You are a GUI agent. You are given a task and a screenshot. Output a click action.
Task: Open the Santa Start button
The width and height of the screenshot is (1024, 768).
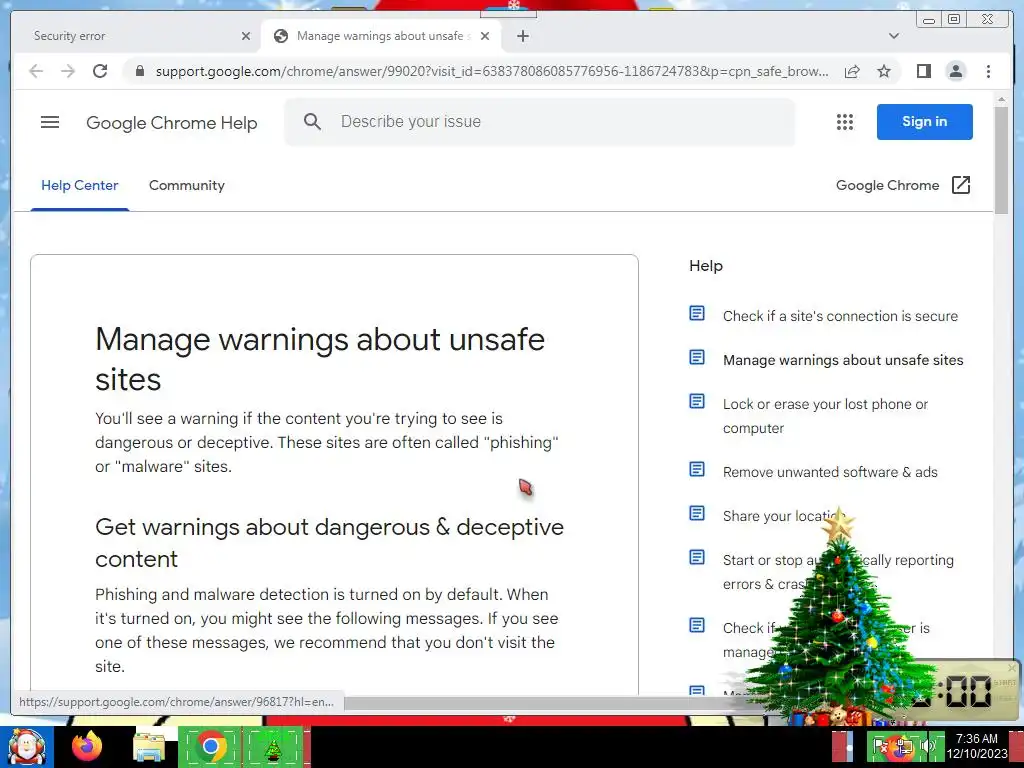(x=26, y=746)
